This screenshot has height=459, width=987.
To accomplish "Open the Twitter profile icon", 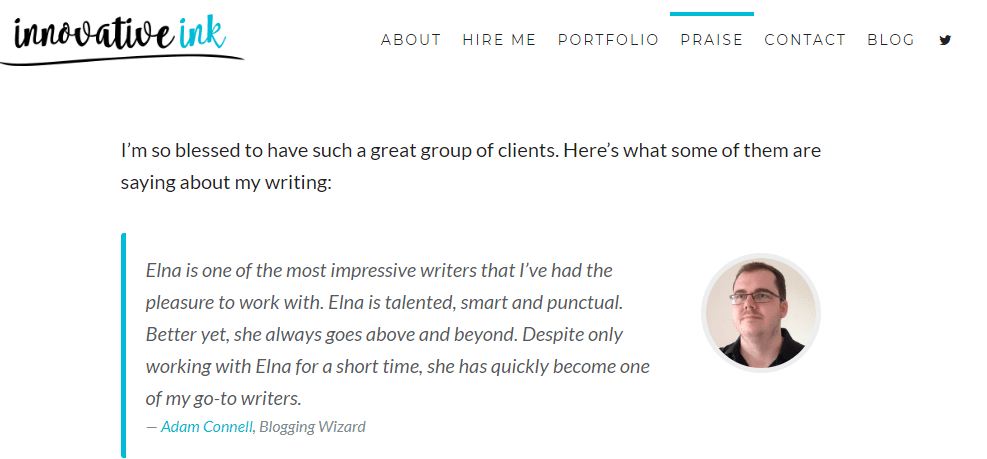I will tap(945, 40).
